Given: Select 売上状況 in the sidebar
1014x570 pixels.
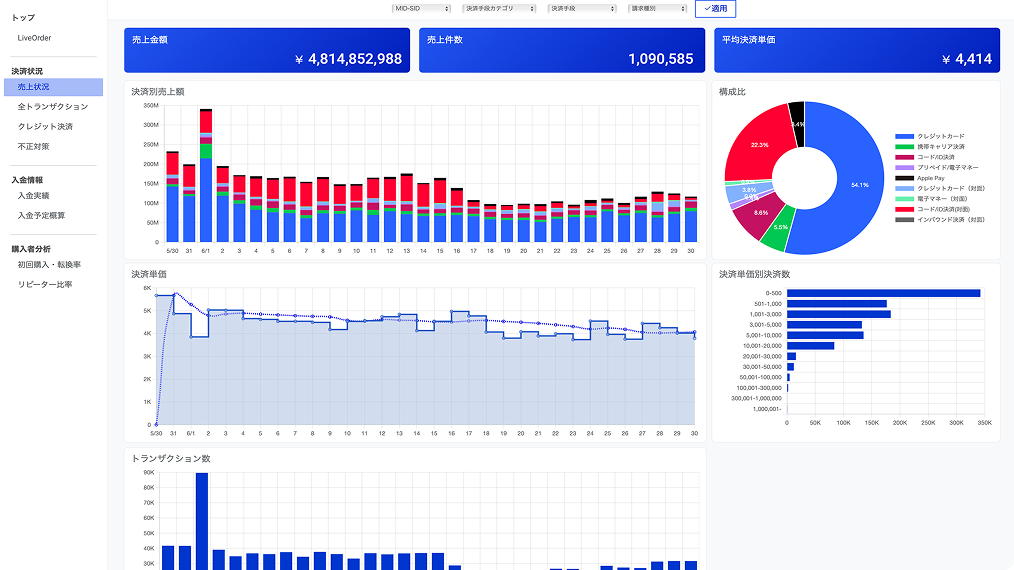Looking at the screenshot, I should (34, 87).
